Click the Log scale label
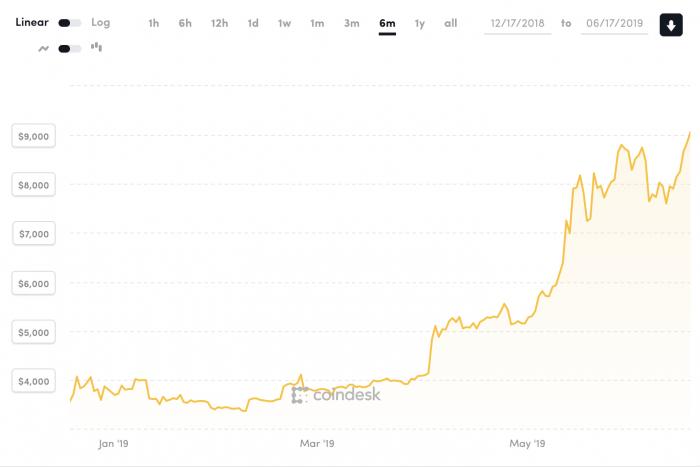Screen dimensions: 700x467 pyautogui.click(x=101, y=22)
